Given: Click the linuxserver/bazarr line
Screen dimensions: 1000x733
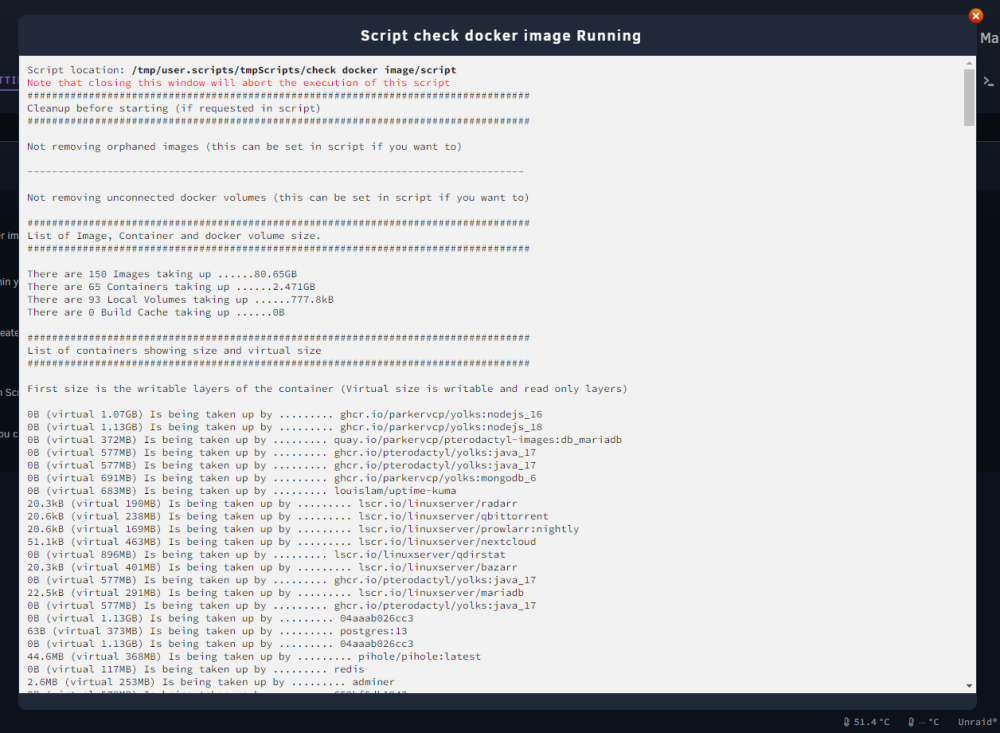Looking at the screenshot, I should pyautogui.click(x=272, y=568).
